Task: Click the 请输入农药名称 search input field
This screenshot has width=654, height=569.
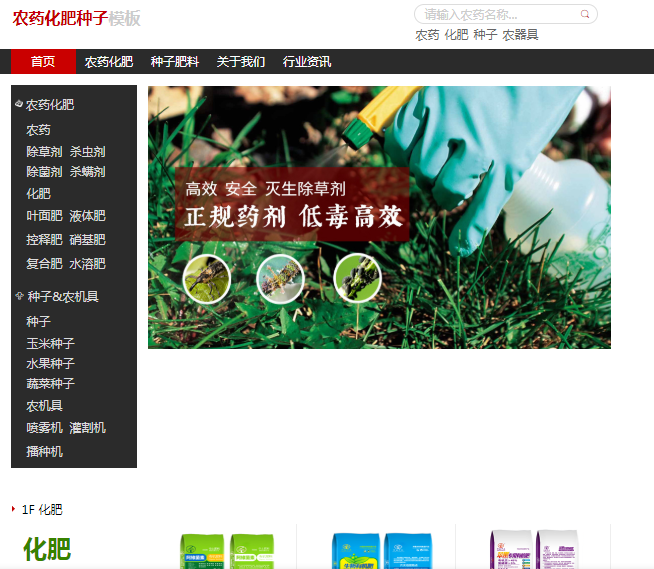Action: (x=495, y=14)
